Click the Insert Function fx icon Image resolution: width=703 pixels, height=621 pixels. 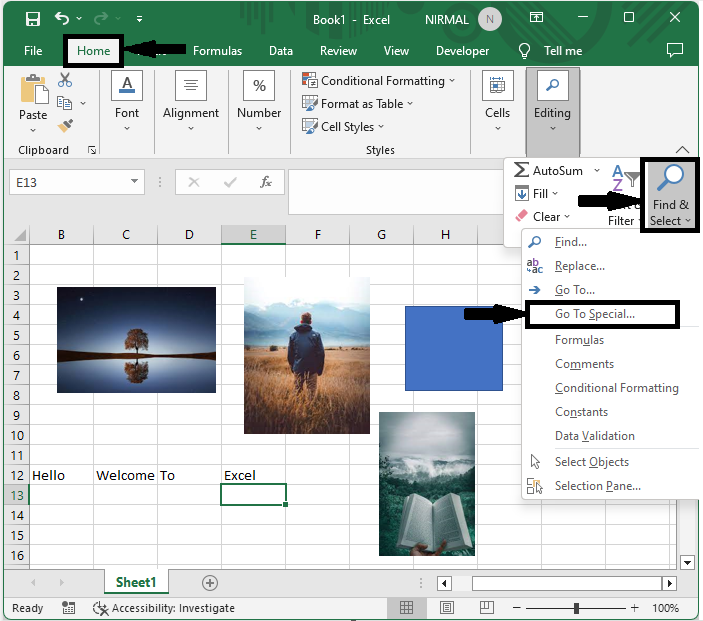tap(266, 182)
